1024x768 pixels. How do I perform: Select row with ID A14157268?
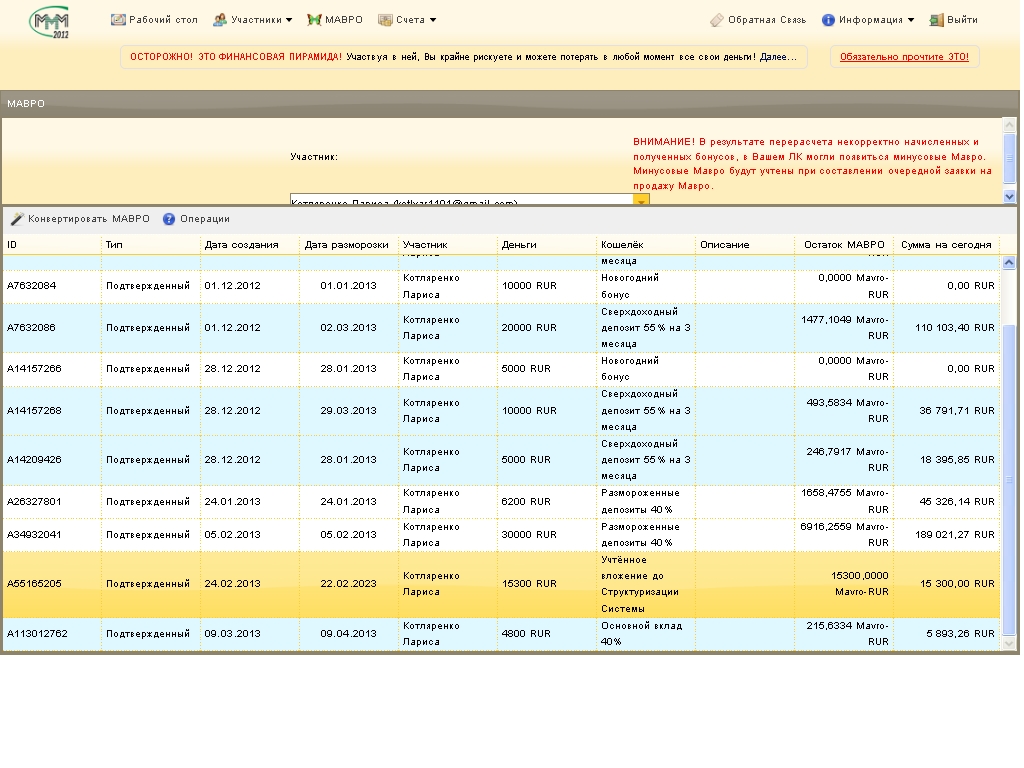click(501, 411)
